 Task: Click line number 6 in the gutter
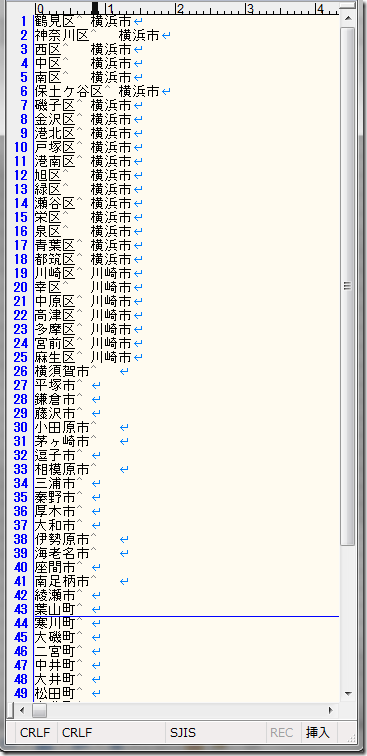tap(25, 91)
